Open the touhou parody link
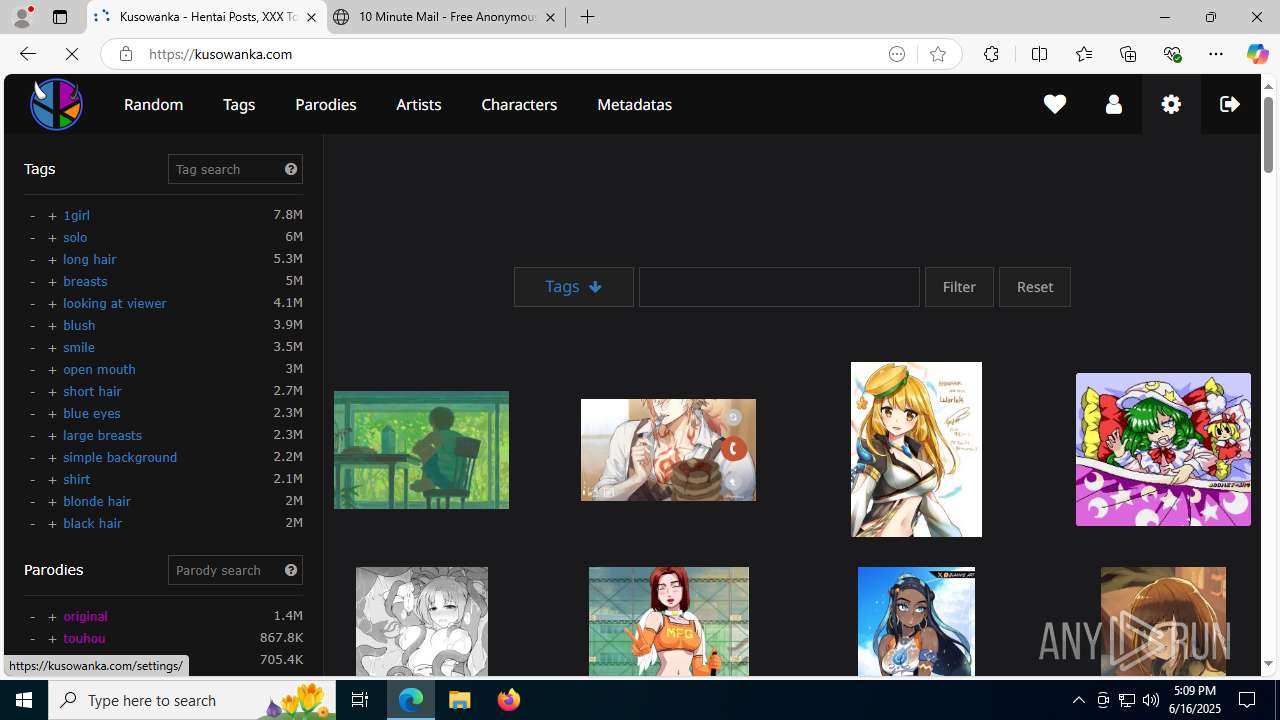The height and width of the screenshot is (720, 1280). click(84, 638)
